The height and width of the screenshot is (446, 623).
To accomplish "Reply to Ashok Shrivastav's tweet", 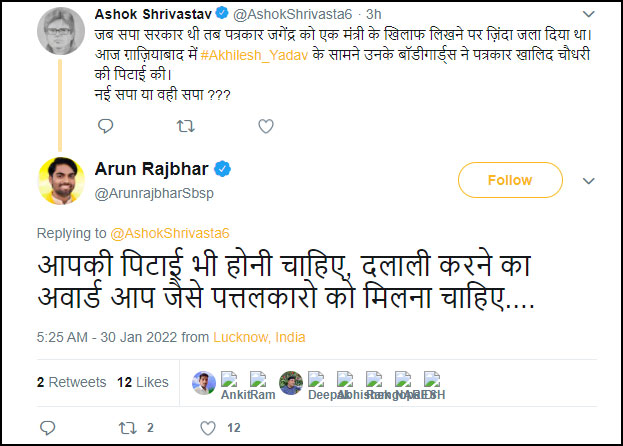I will click(106, 126).
